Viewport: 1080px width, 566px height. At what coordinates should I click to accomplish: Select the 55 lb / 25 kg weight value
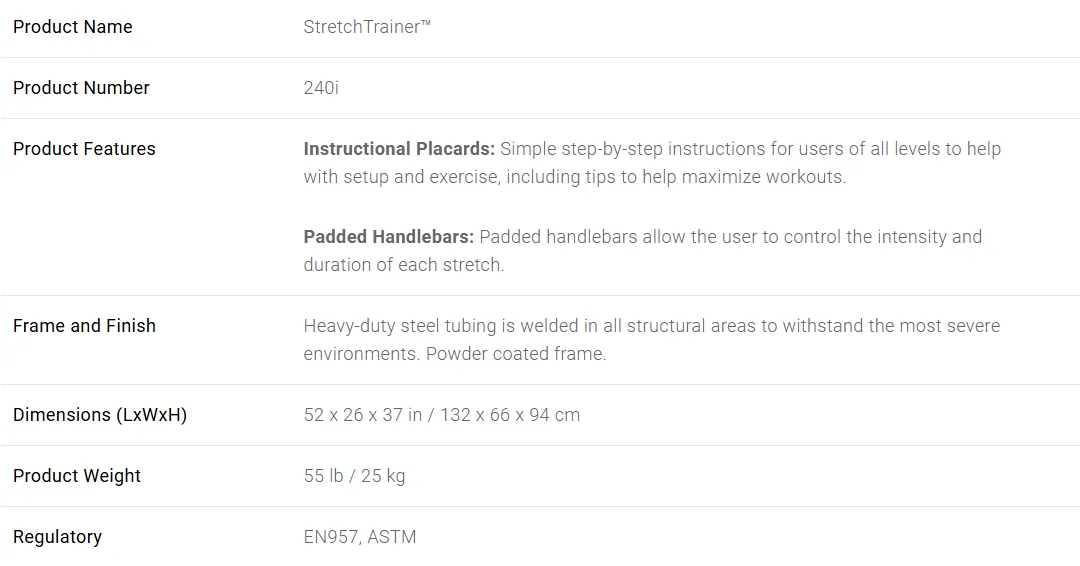coord(354,476)
